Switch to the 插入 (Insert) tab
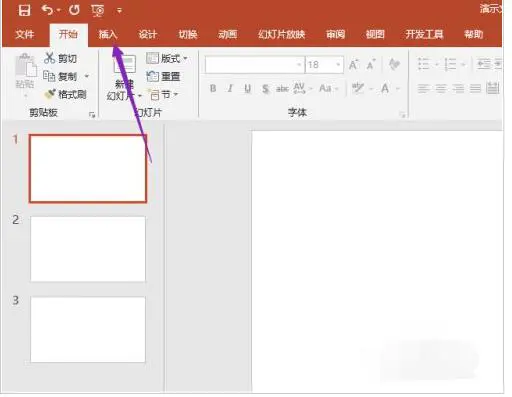The width and height of the screenshot is (512, 397). [x=108, y=34]
